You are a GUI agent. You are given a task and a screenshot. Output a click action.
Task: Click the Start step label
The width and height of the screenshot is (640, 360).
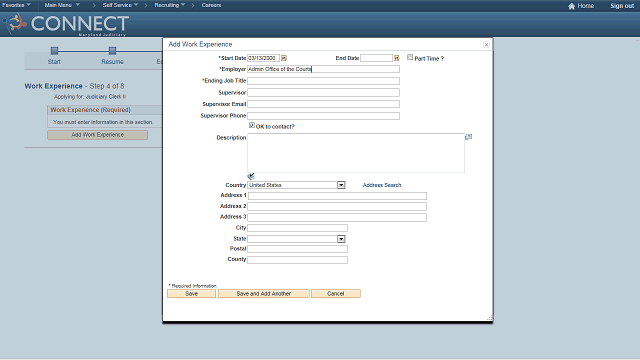[54, 62]
